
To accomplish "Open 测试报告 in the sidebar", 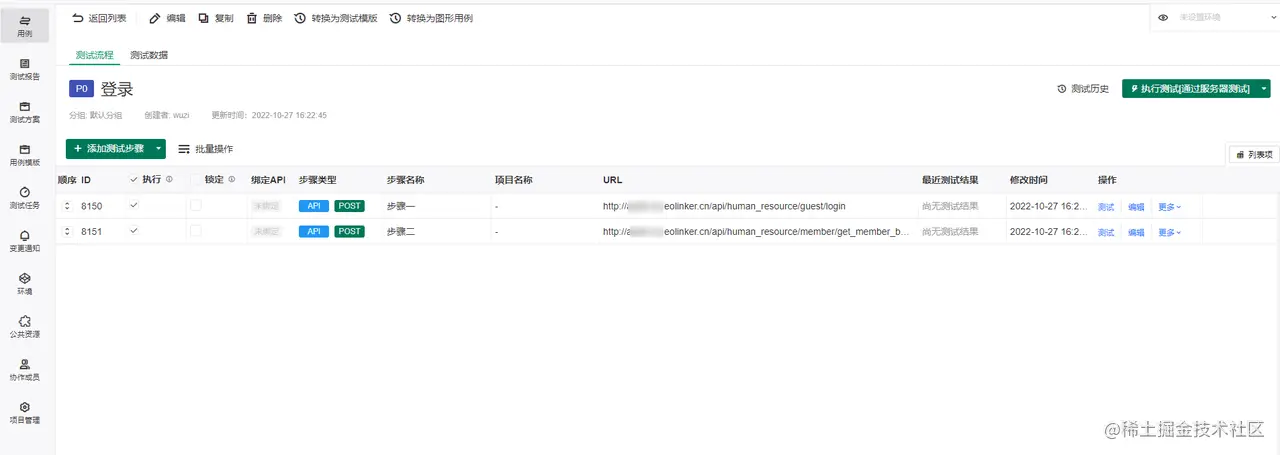I will [x=24, y=68].
